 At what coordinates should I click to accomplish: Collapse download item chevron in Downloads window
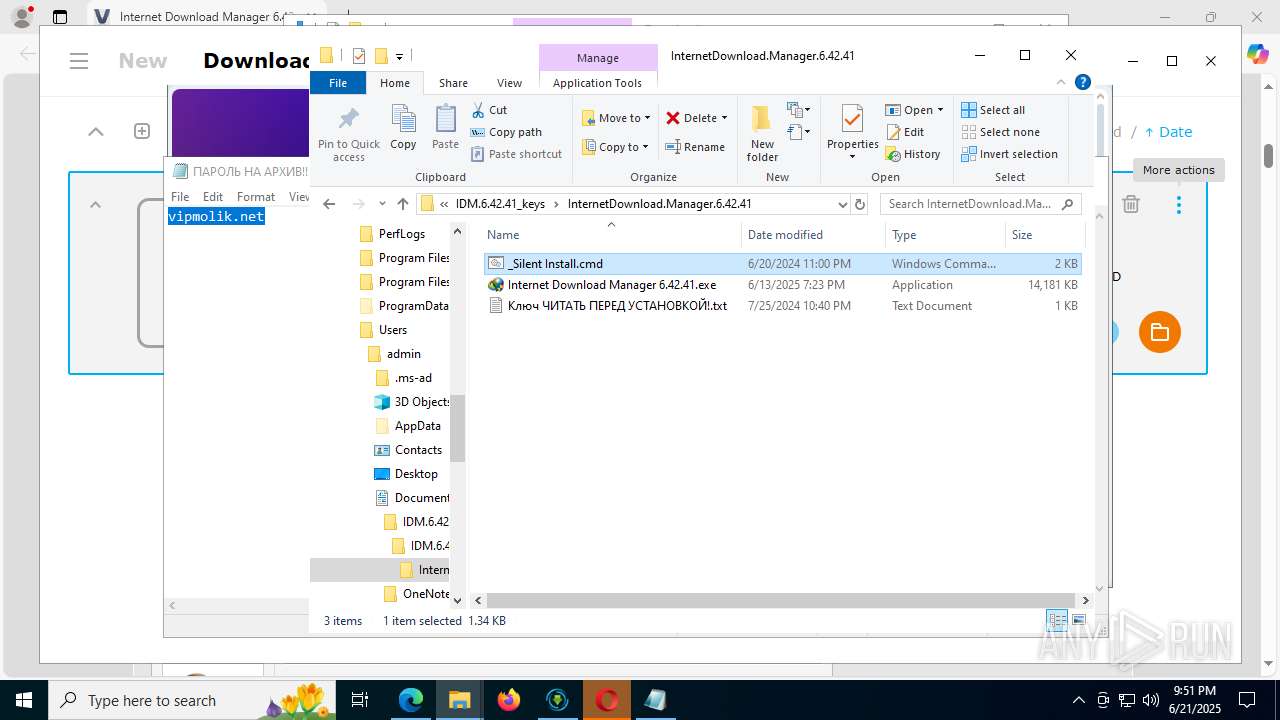point(95,205)
